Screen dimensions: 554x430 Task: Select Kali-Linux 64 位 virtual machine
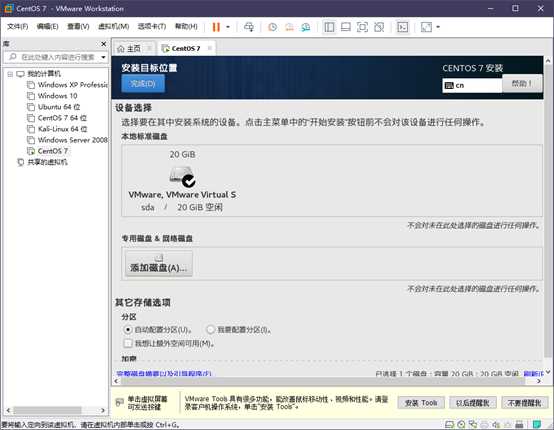[x=57, y=129]
